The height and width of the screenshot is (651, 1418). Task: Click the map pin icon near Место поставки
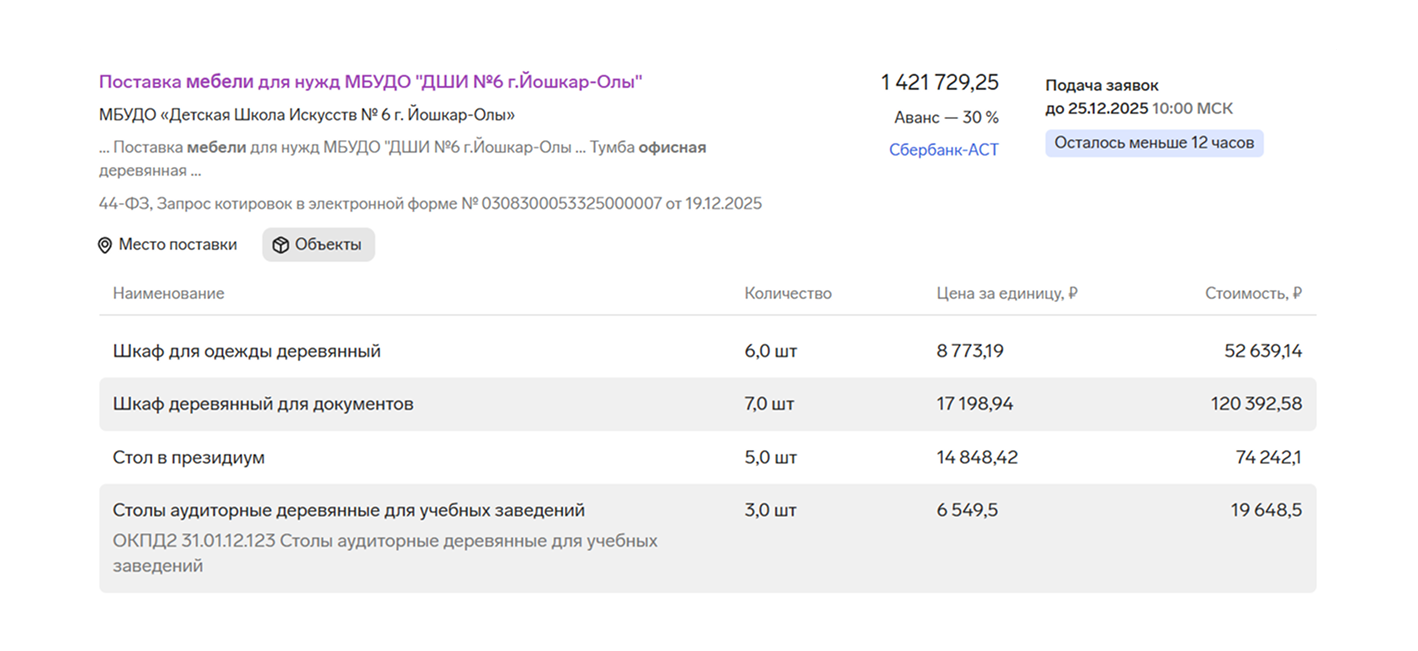[105, 245]
